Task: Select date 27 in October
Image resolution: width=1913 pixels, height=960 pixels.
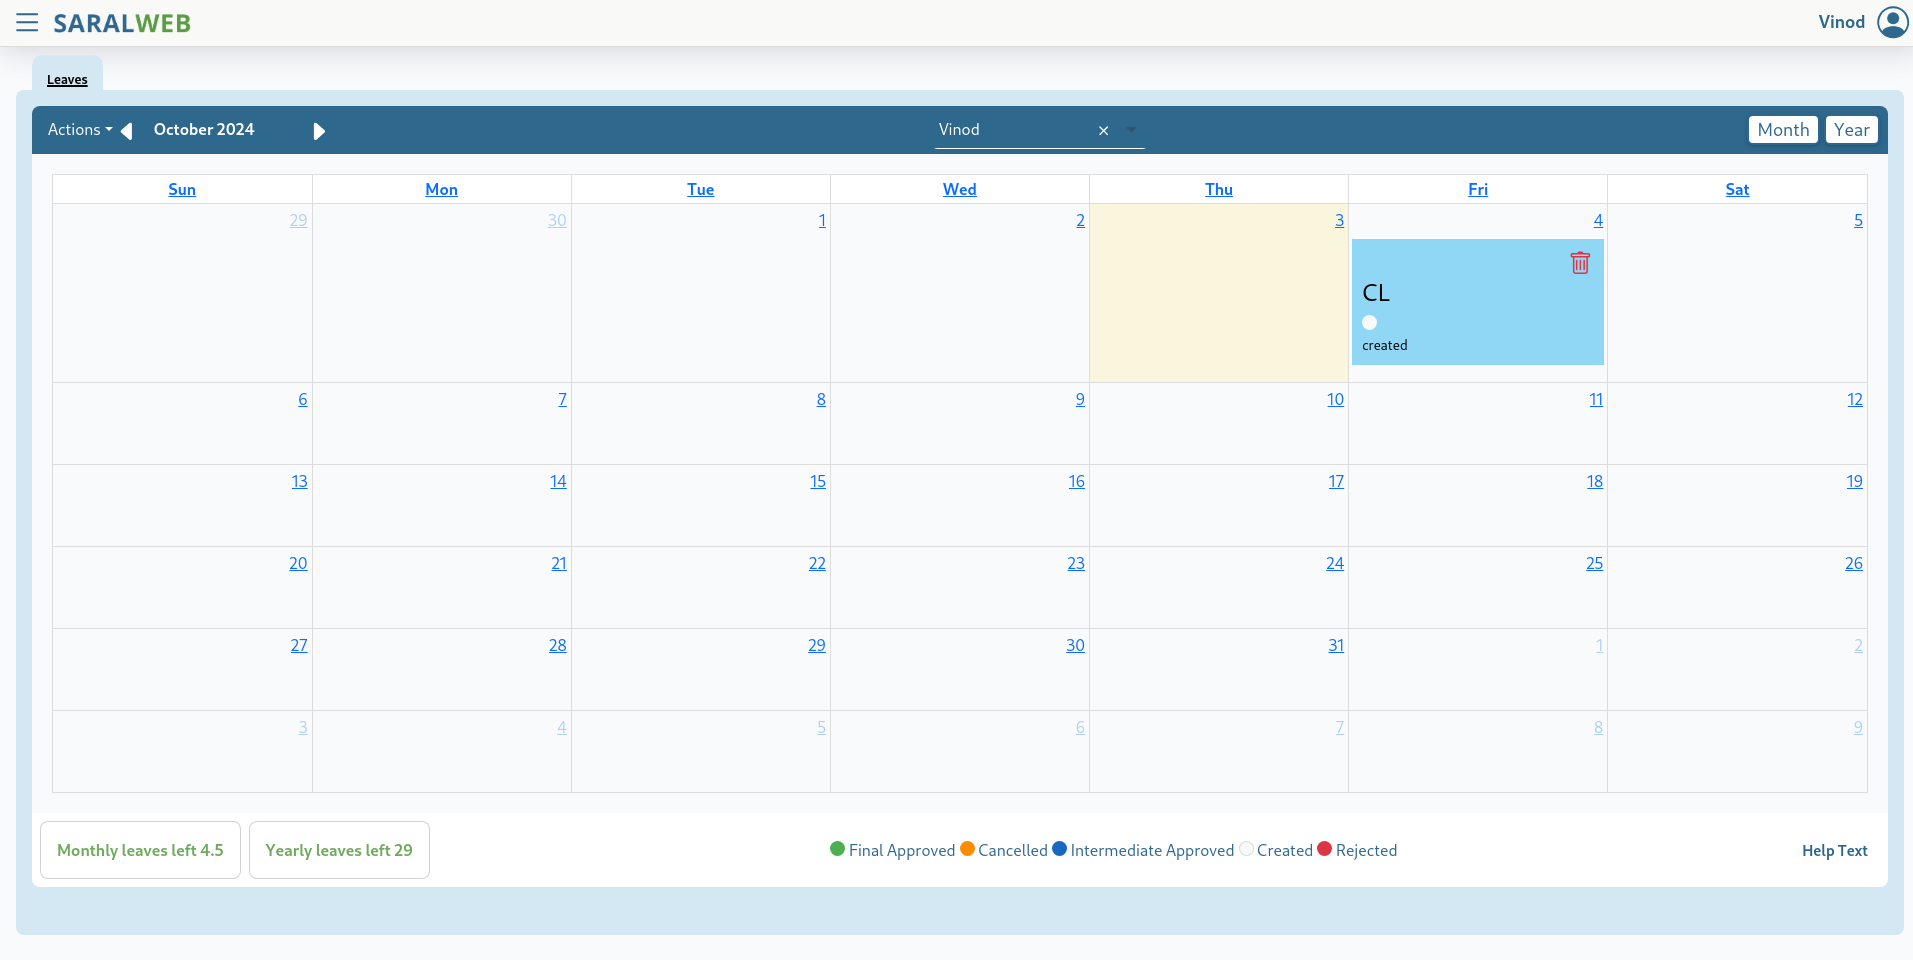Action: coord(299,645)
